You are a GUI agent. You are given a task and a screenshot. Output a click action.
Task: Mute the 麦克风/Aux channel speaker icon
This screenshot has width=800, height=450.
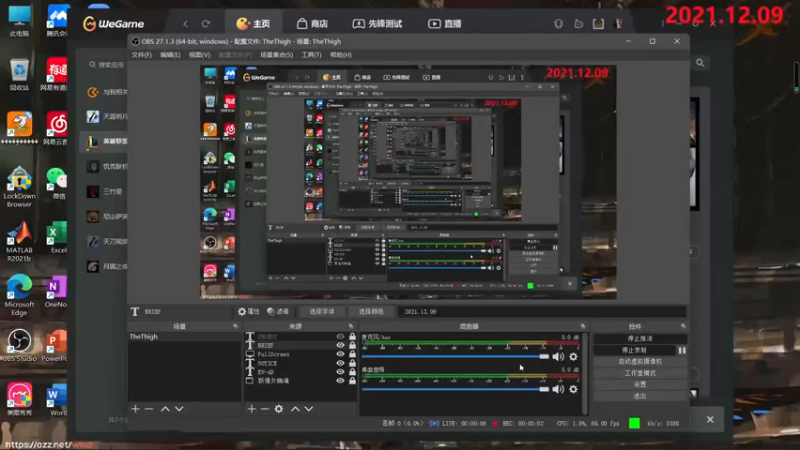[558, 357]
